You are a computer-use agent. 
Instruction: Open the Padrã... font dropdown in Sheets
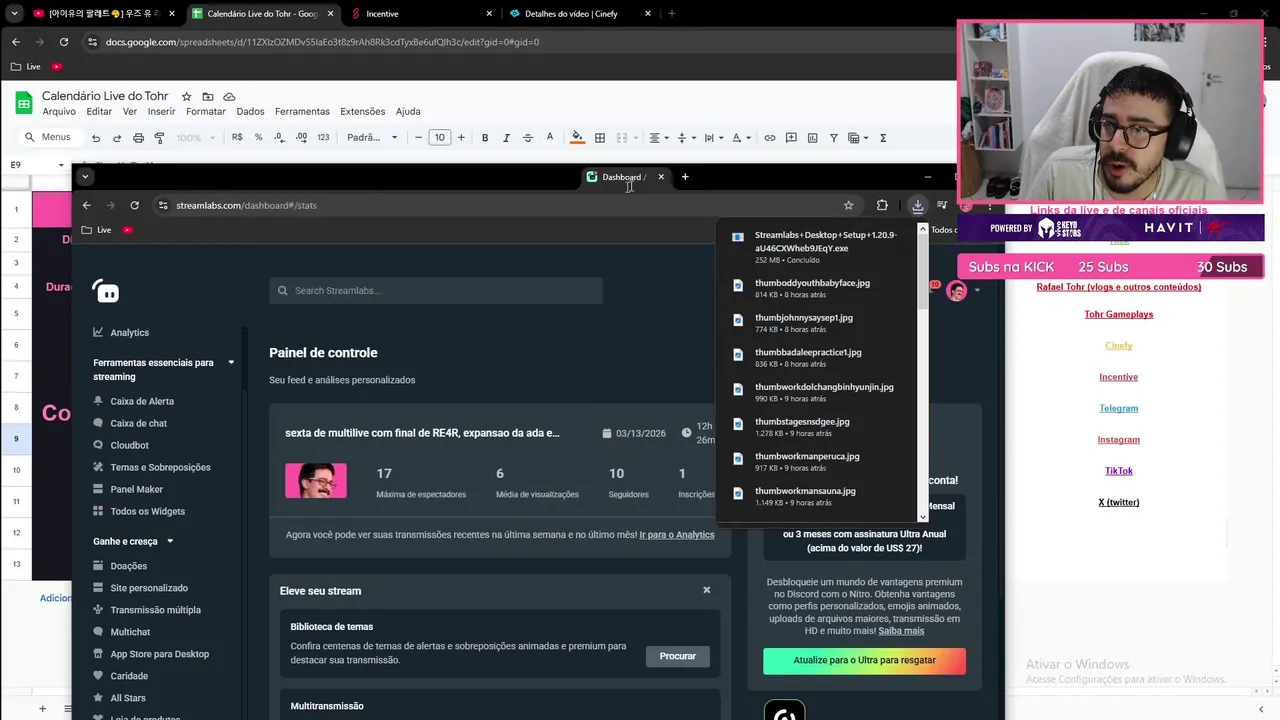click(372, 138)
